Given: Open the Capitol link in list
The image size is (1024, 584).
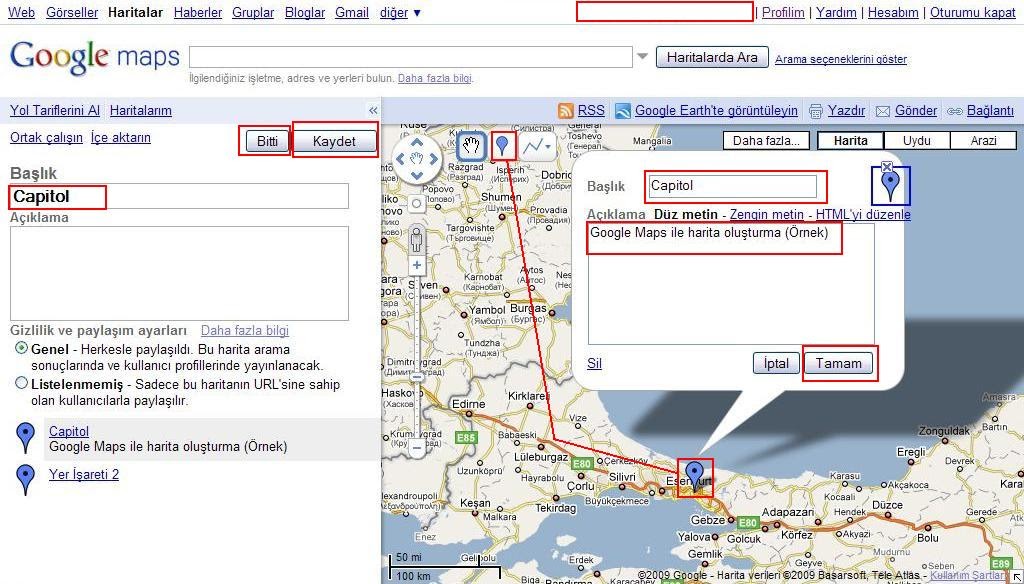Looking at the screenshot, I should click(69, 431).
